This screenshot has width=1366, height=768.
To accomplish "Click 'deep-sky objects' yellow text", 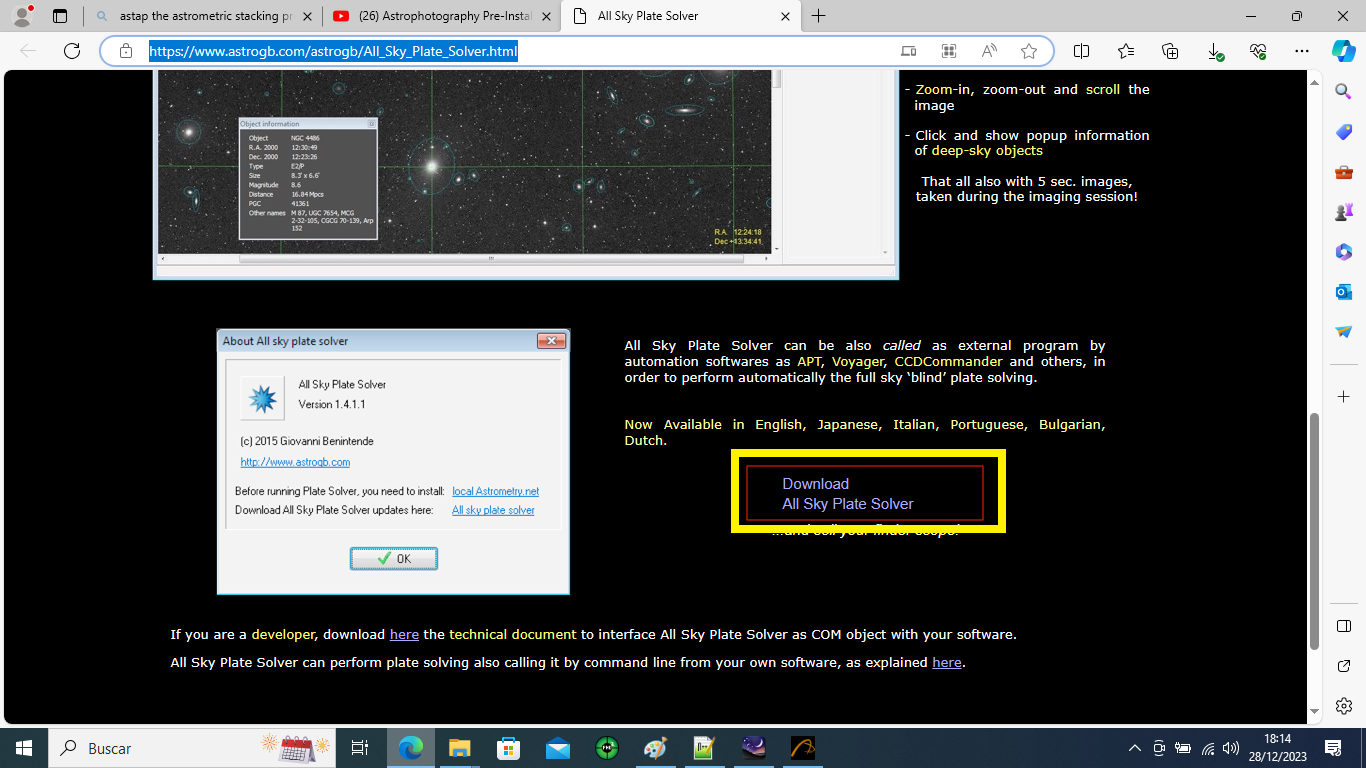I will click(987, 150).
